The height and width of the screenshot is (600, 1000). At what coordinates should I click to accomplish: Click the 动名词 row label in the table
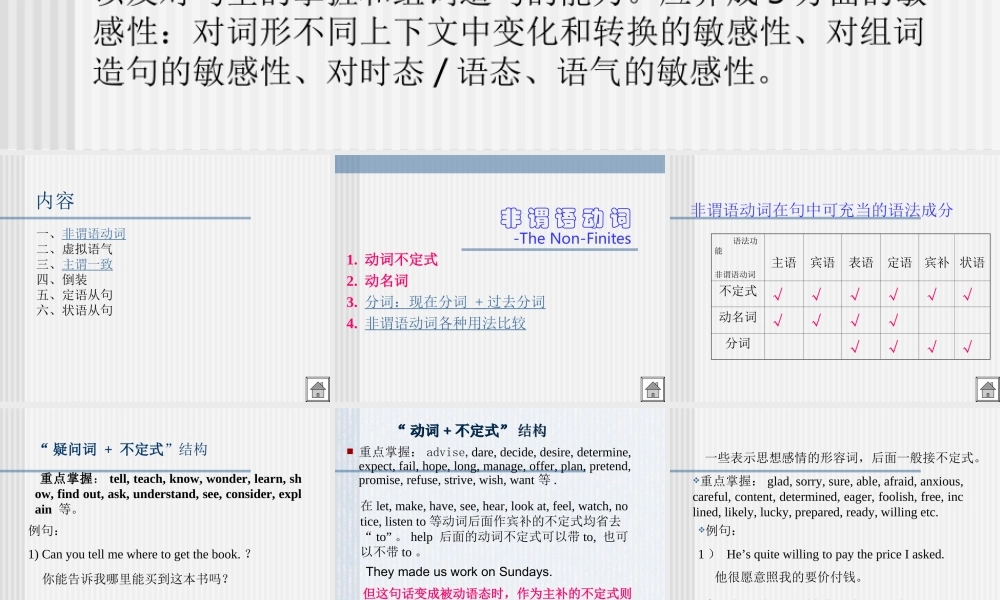point(738,318)
